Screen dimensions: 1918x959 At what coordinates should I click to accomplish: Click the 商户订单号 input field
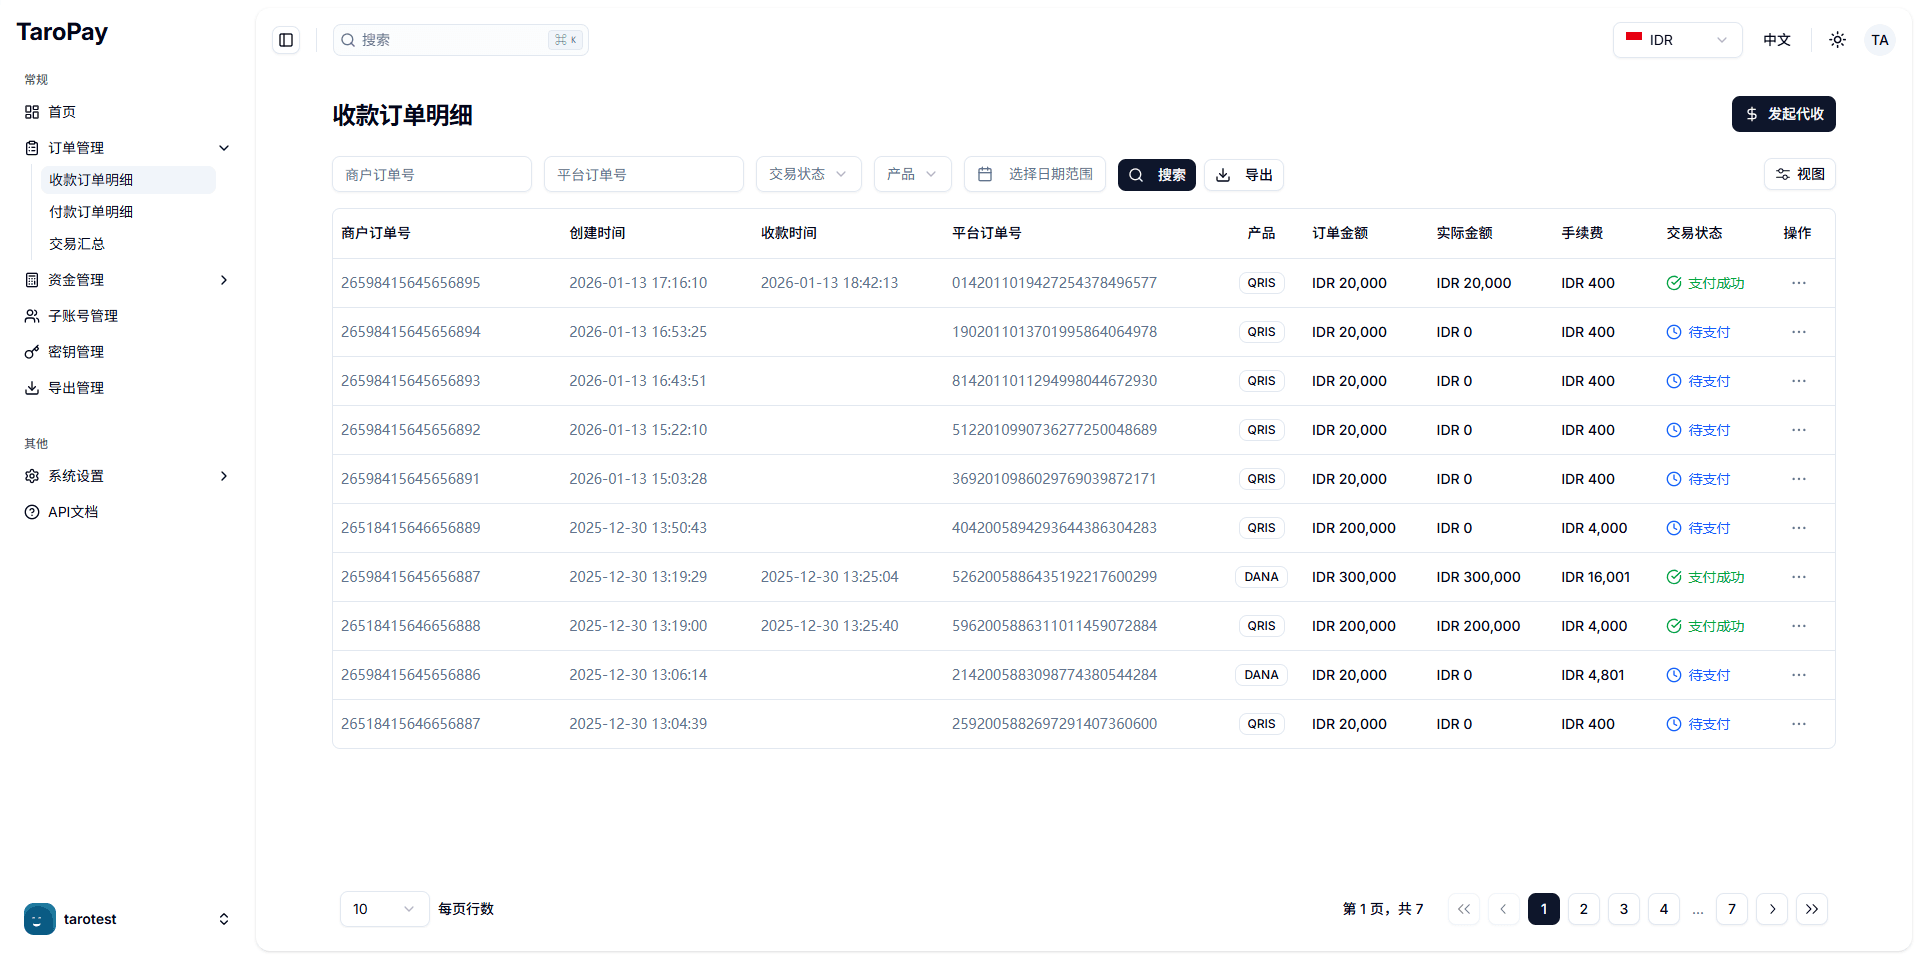pyautogui.click(x=432, y=174)
